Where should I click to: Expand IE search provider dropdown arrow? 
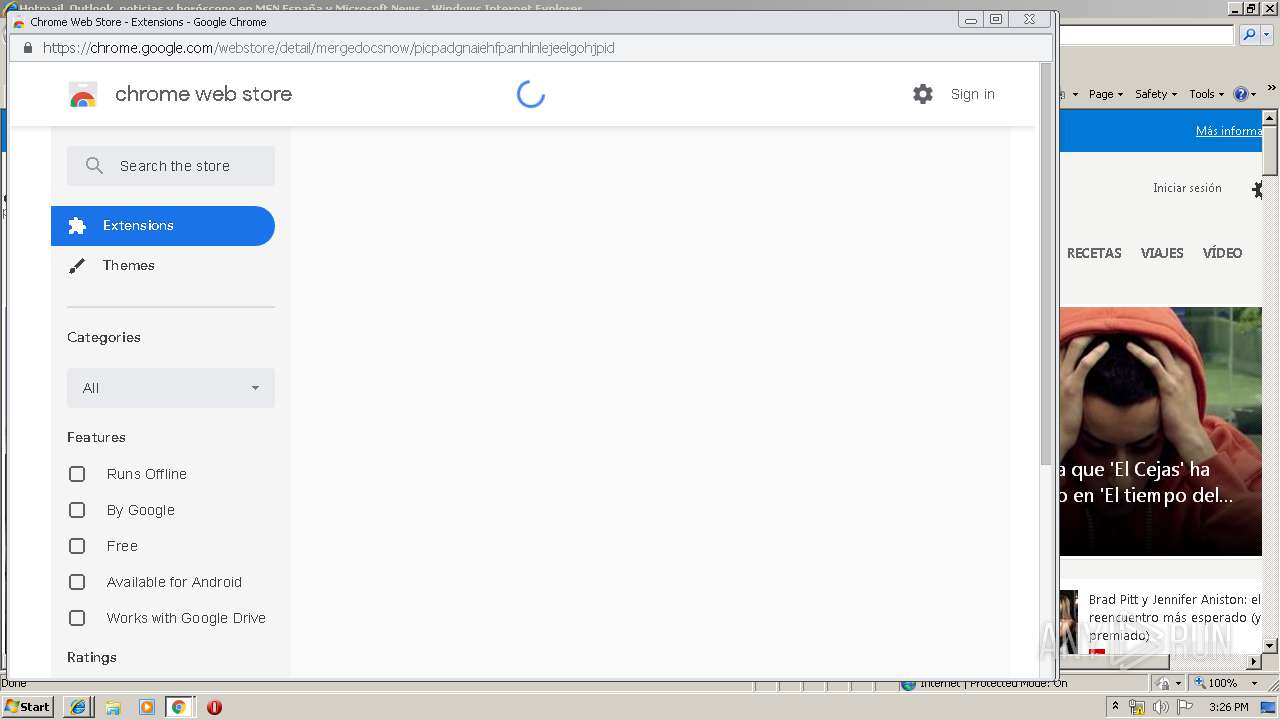pyautogui.click(x=1268, y=35)
